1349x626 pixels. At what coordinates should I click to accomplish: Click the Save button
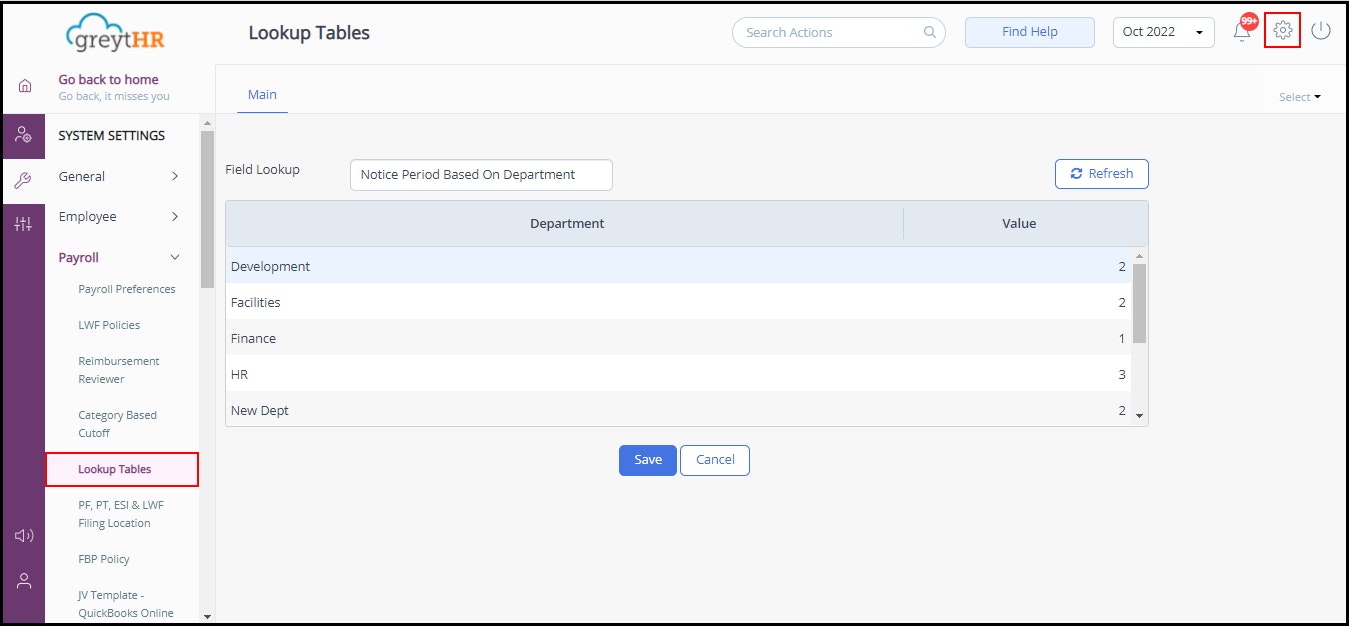click(648, 460)
